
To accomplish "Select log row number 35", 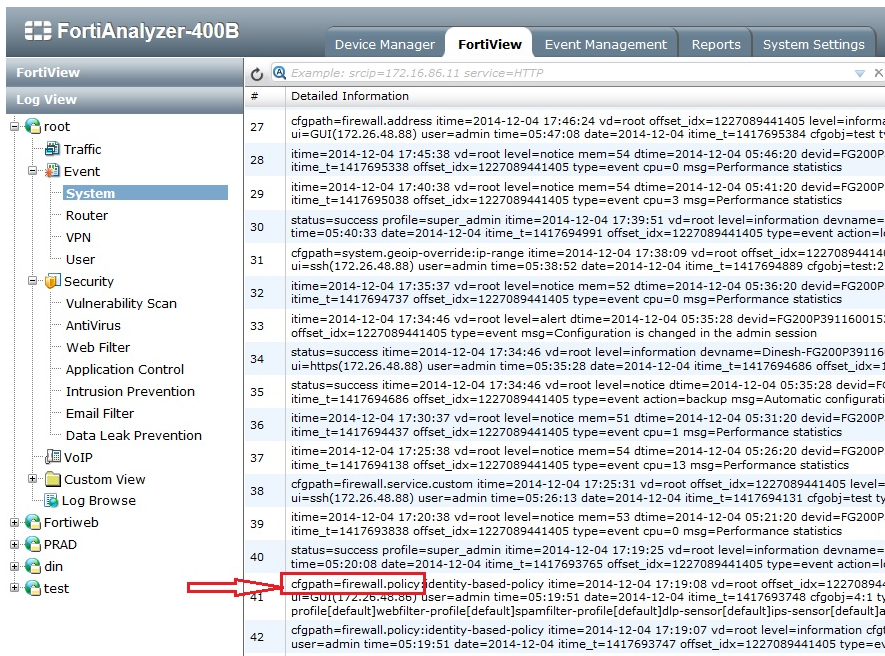I will 565,392.
